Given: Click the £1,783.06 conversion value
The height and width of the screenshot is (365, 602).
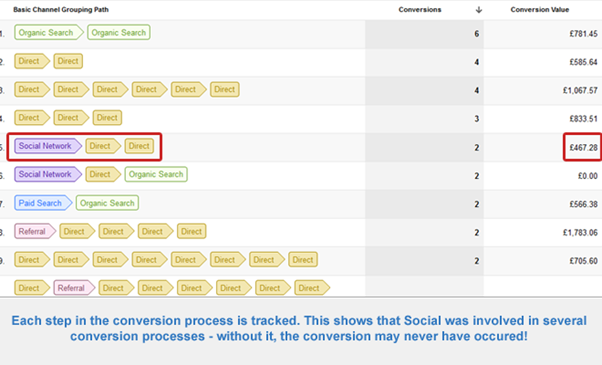Looking at the screenshot, I should 580,233.
